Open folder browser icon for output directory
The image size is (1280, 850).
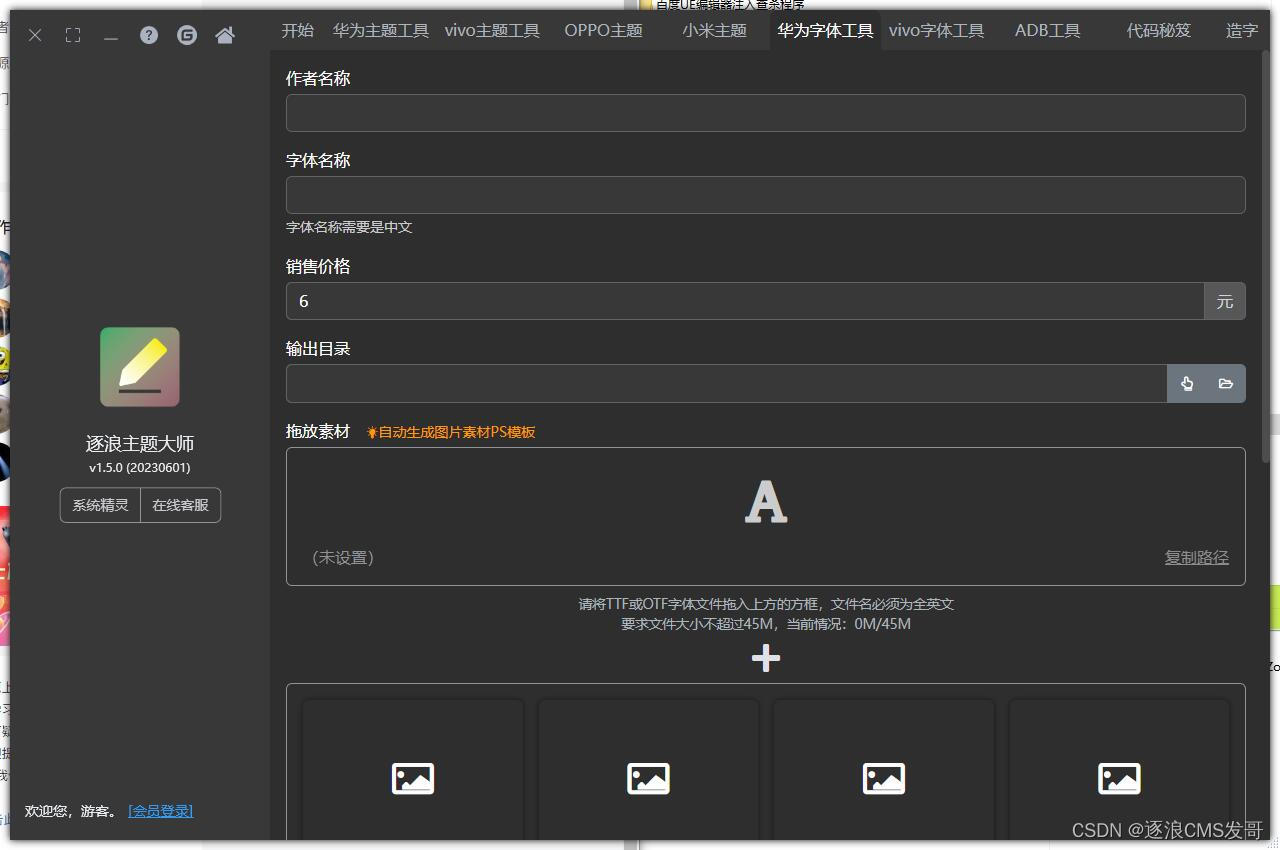pyautogui.click(x=1226, y=384)
